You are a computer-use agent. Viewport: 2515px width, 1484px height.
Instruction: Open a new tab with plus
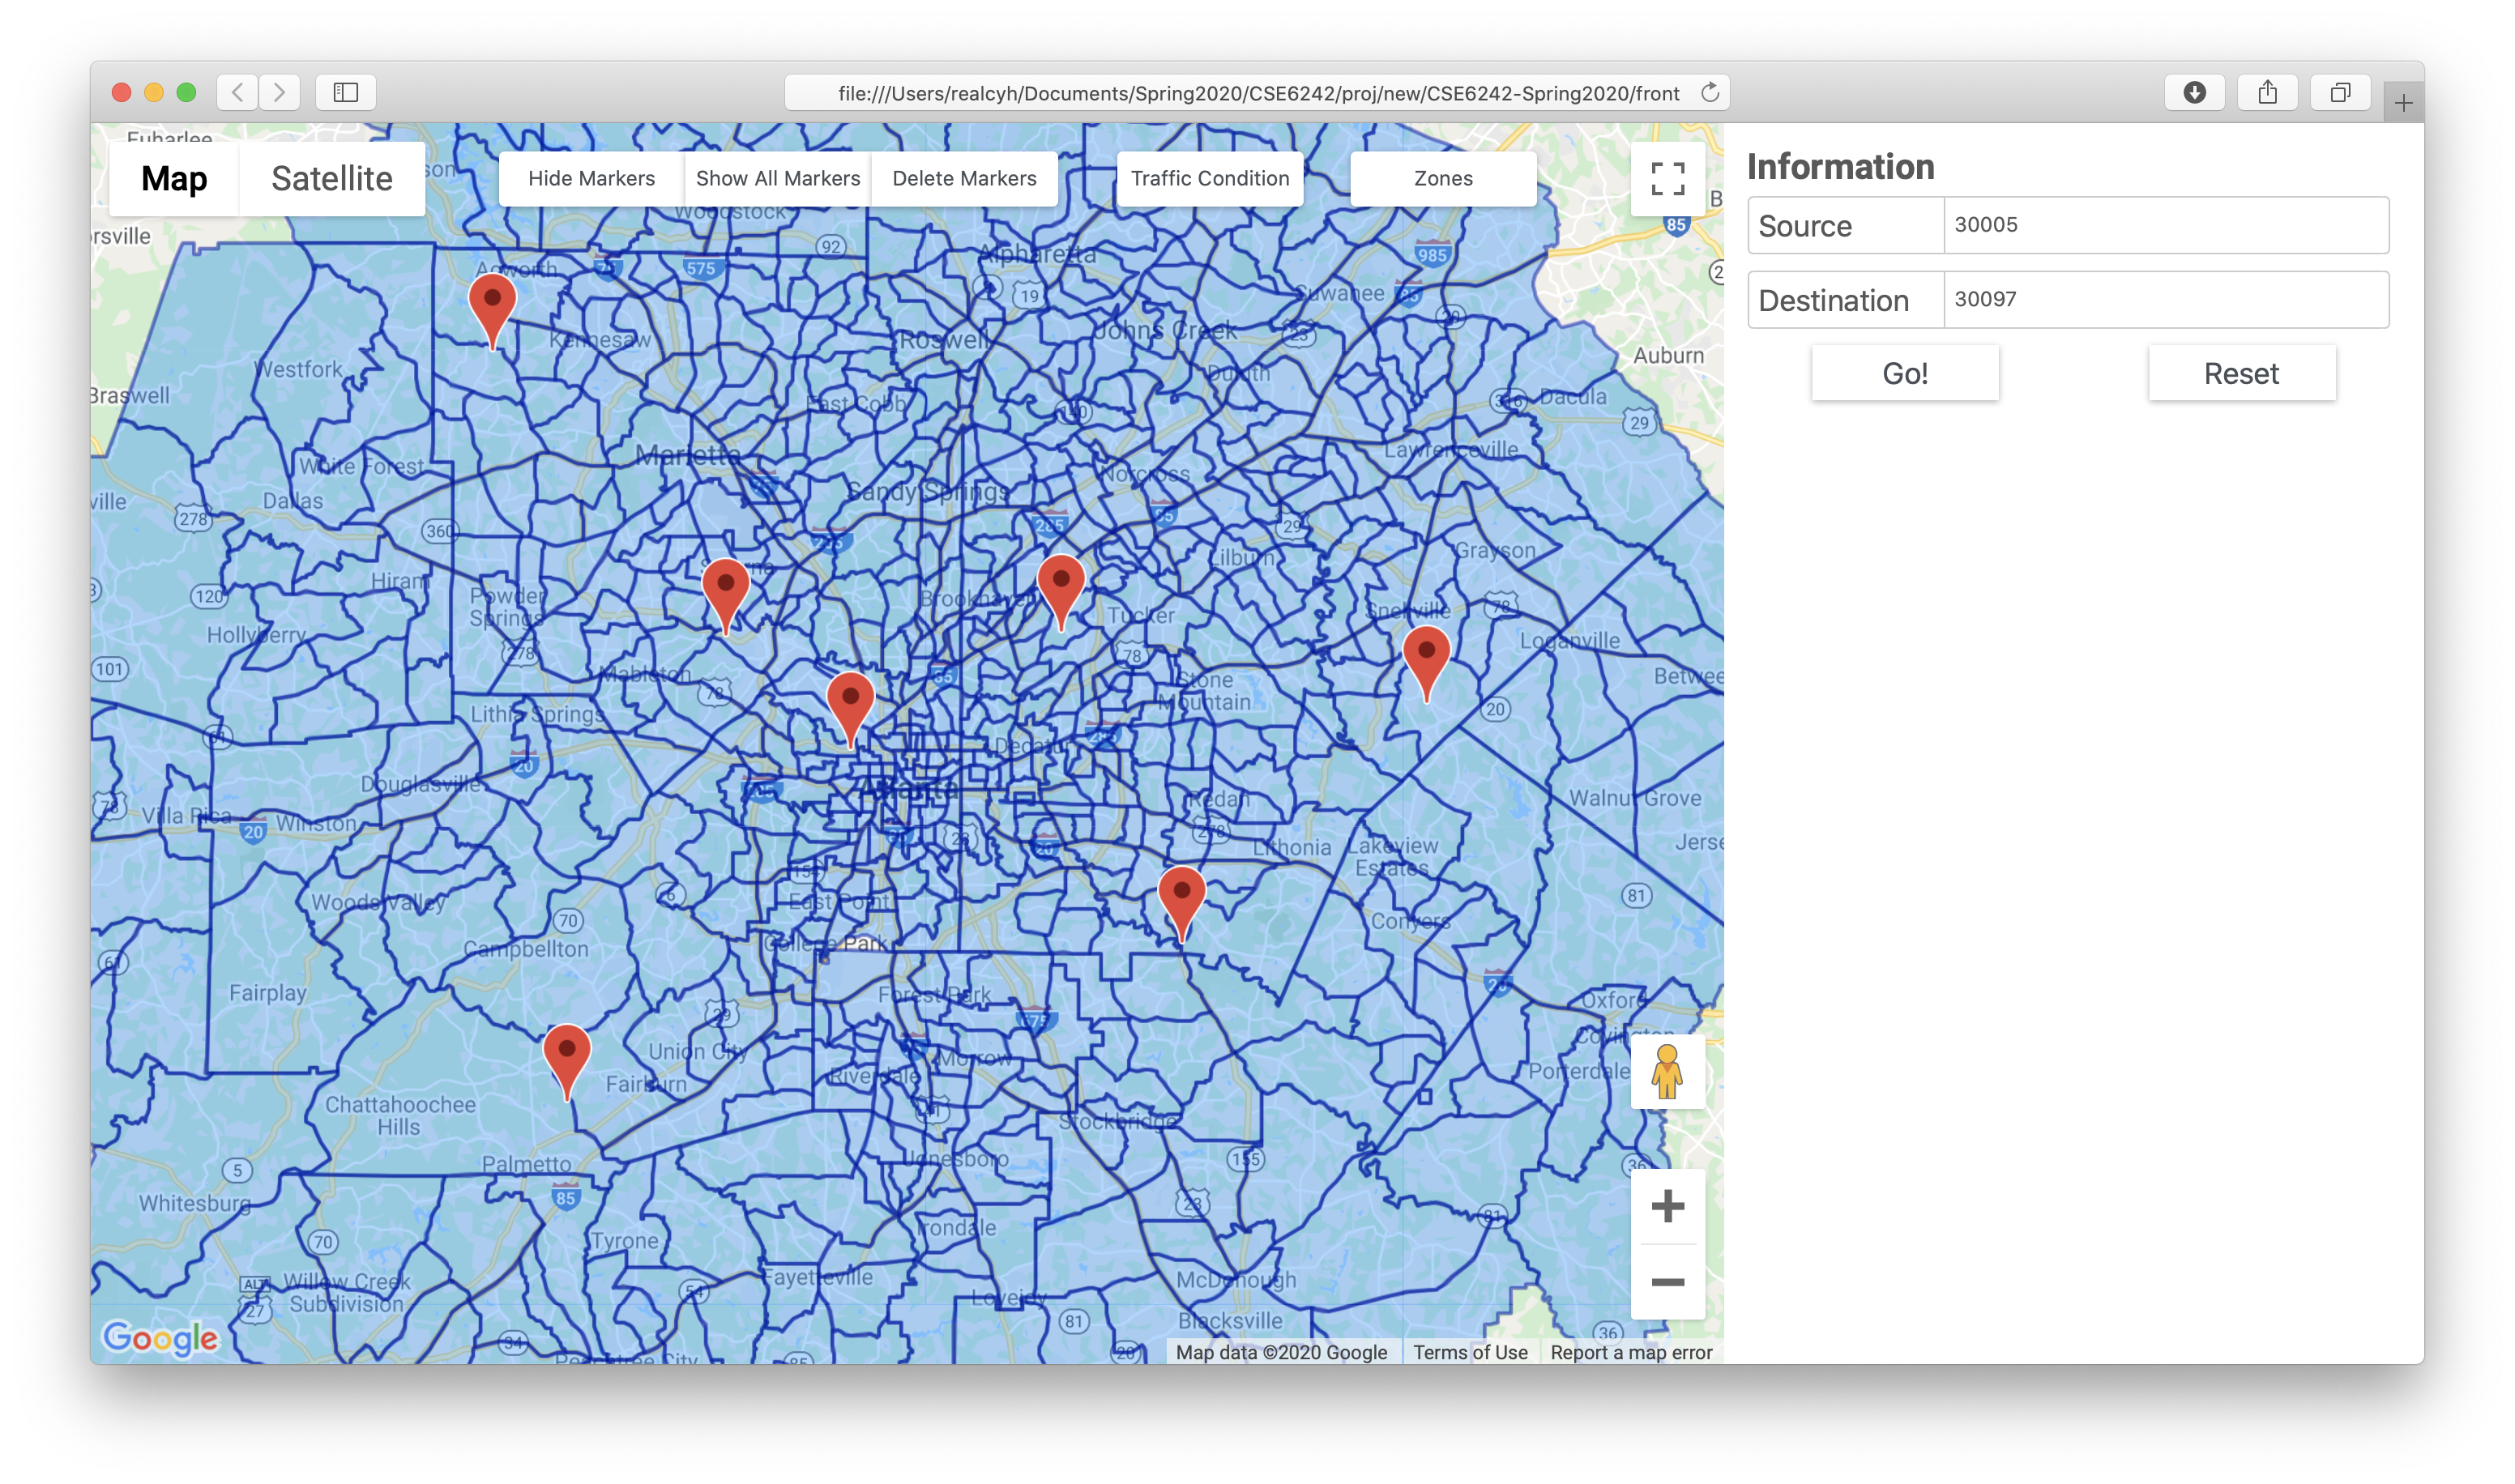[x=2403, y=102]
